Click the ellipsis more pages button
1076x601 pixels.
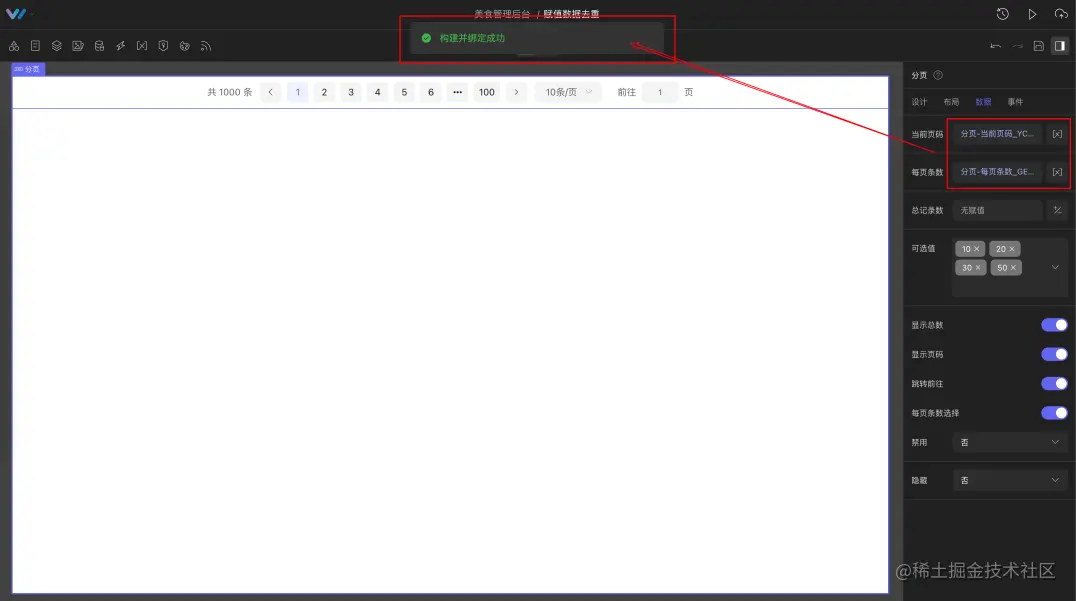point(458,92)
